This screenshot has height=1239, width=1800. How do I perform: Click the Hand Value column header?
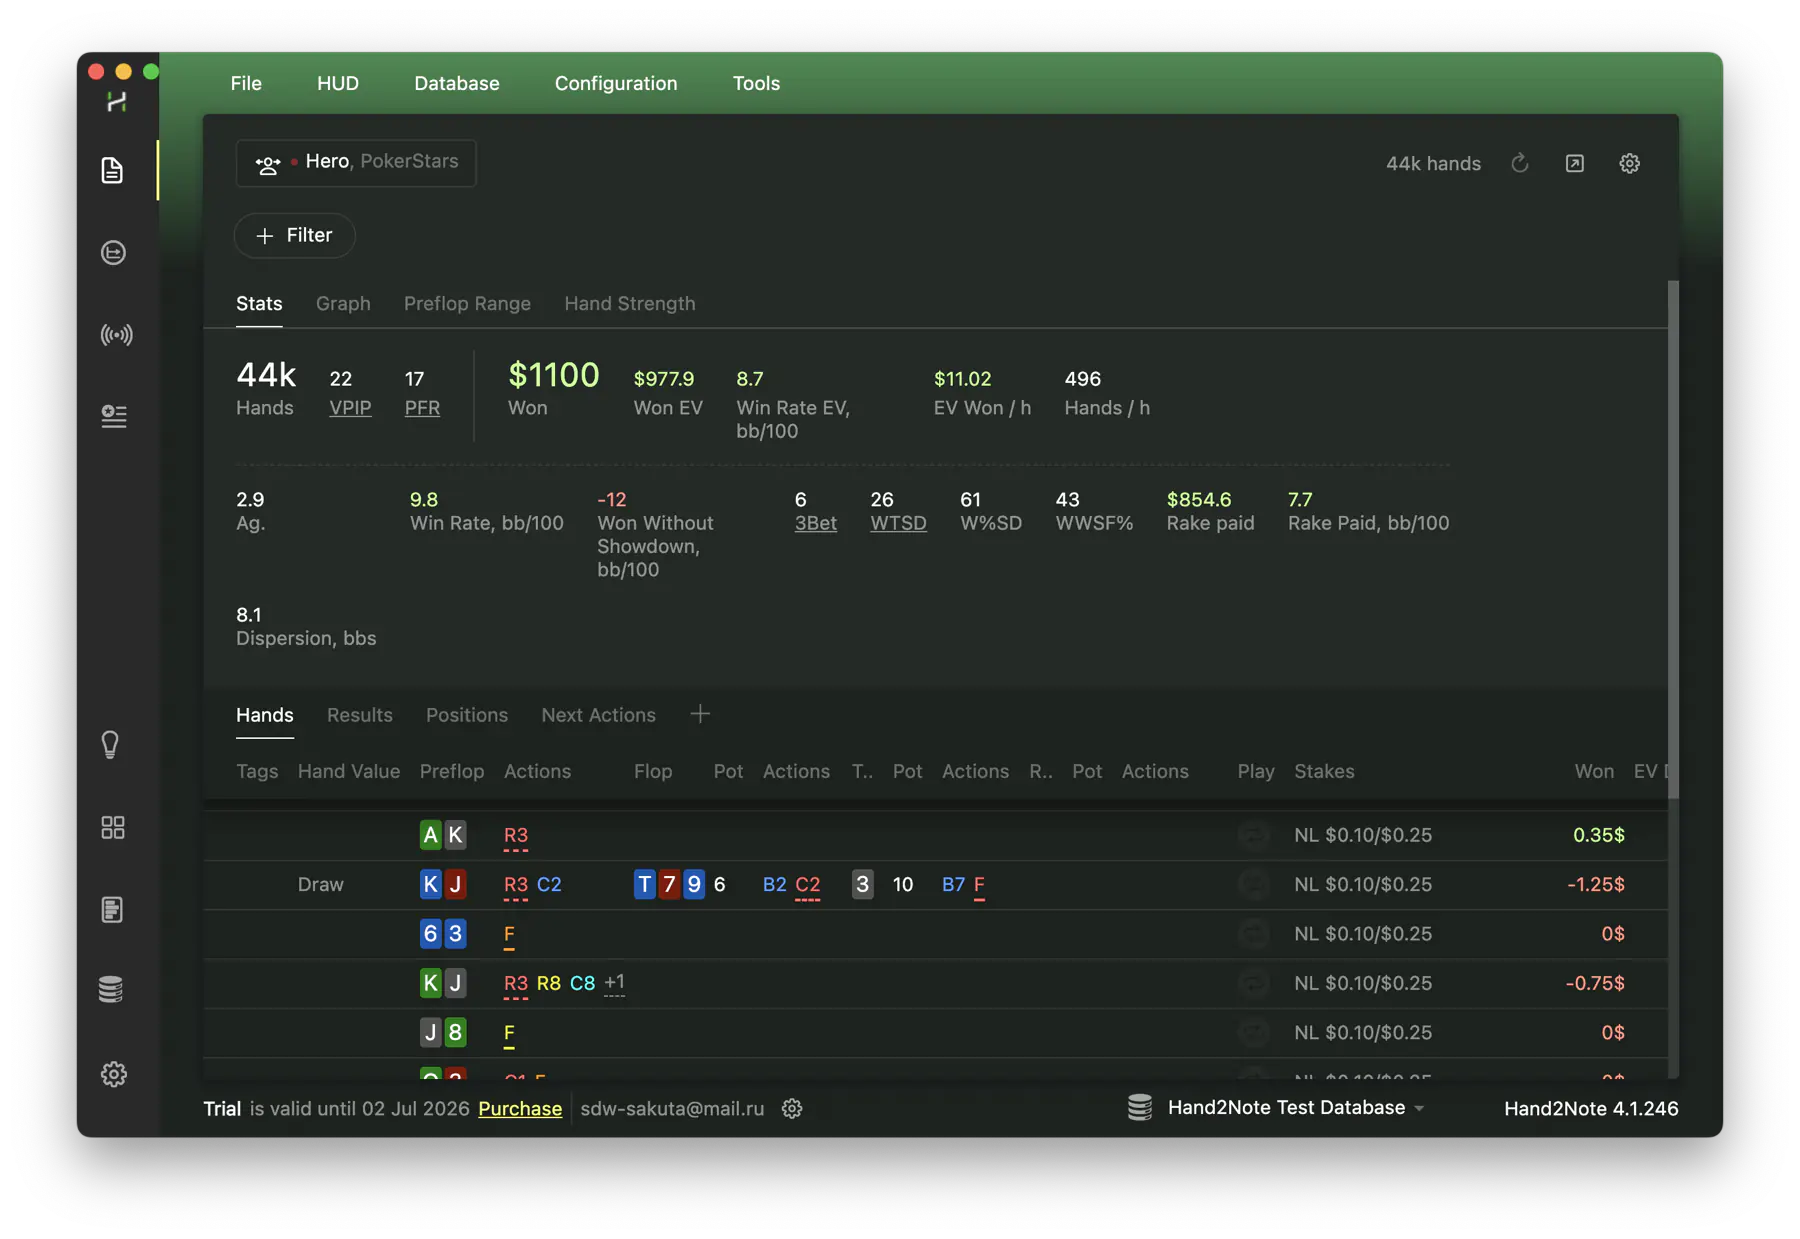pos(349,771)
